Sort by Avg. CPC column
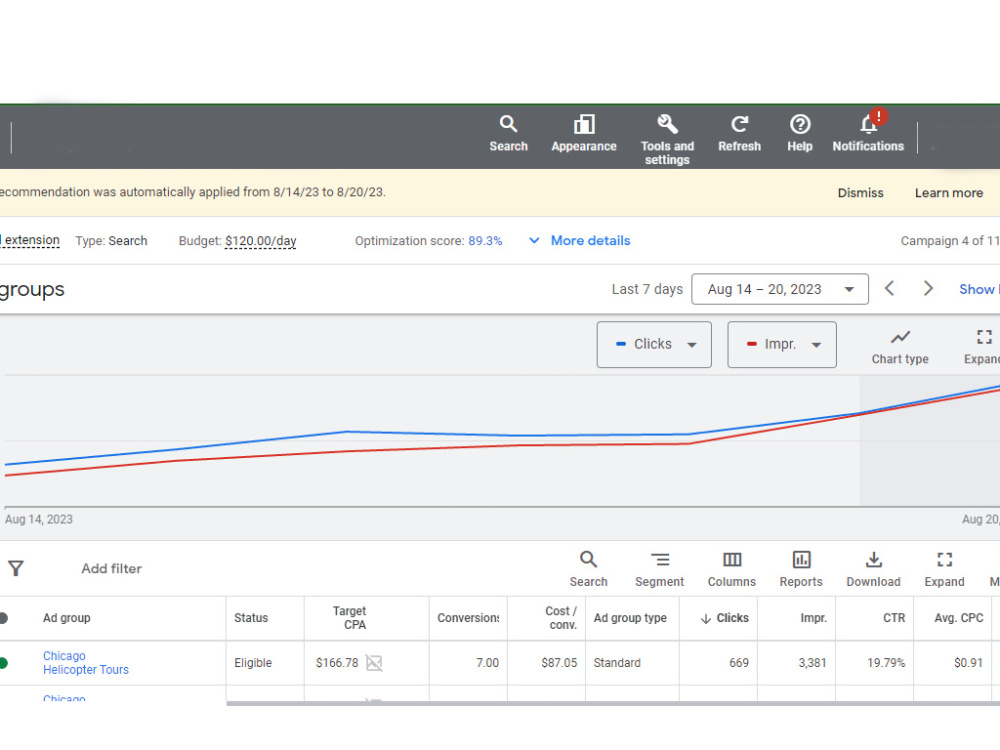This screenshot has height=750, width=1000. (959, 618)
